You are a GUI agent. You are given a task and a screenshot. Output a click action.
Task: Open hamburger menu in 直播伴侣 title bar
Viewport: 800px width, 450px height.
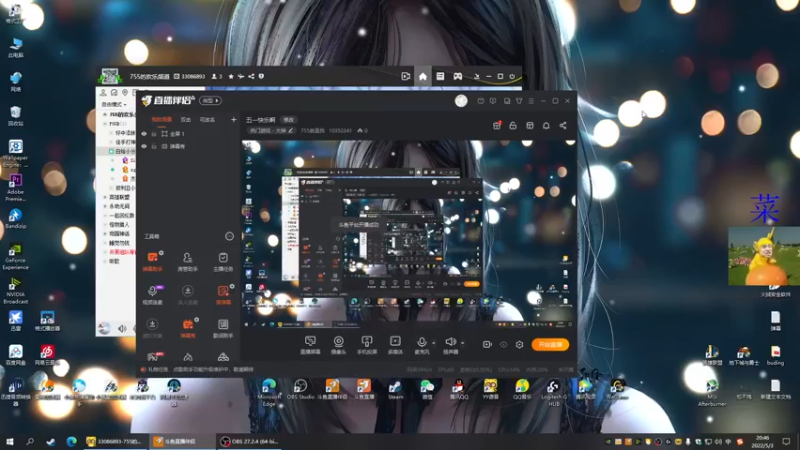(x=531, y=101)
